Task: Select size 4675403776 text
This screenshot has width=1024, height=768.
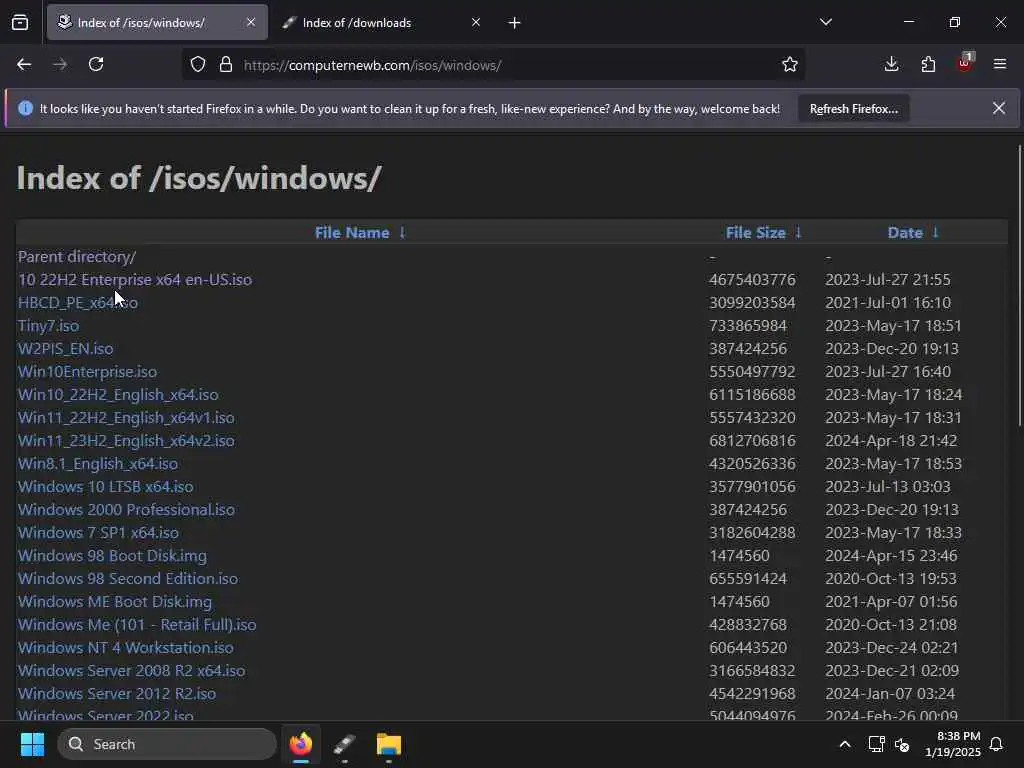Action: pos(752,280)
